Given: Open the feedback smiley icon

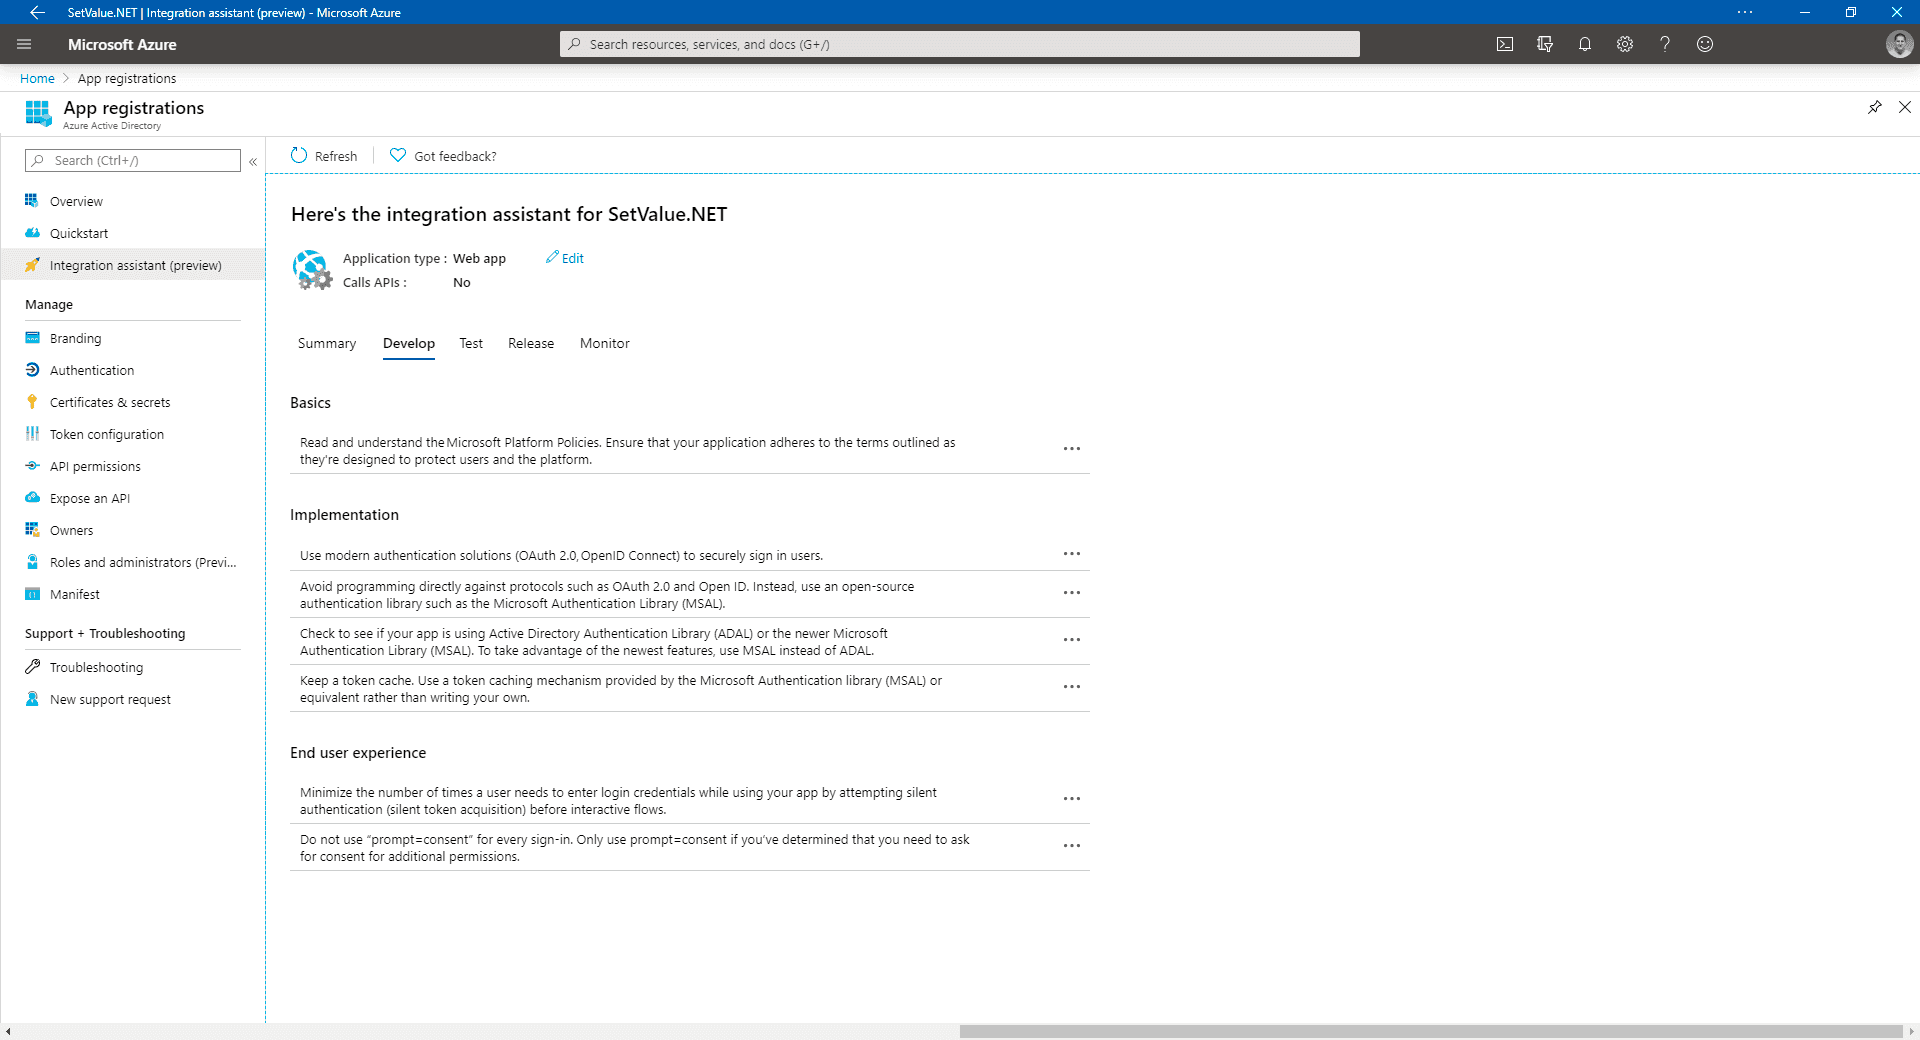Looking at the screenshot, I should (1705, 44).
